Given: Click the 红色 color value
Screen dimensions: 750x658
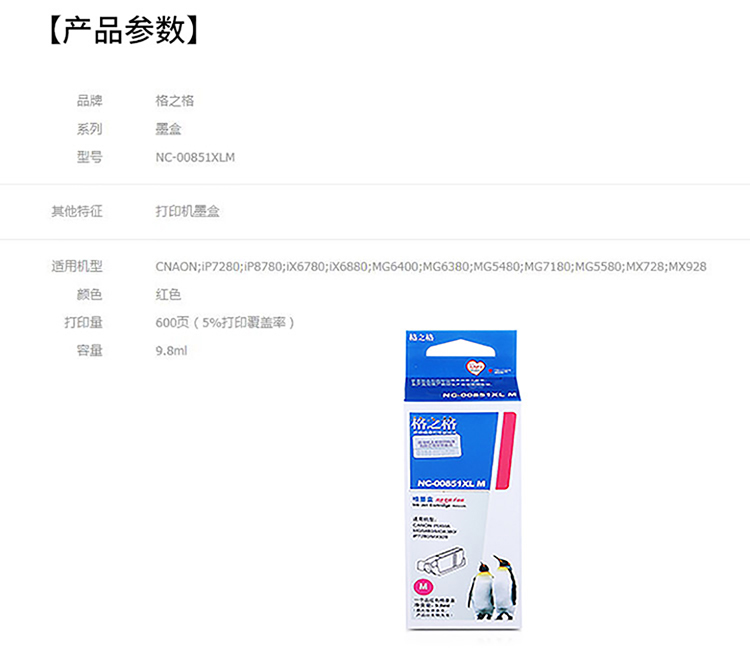Looking at the screenshot, I should (168, 294).
